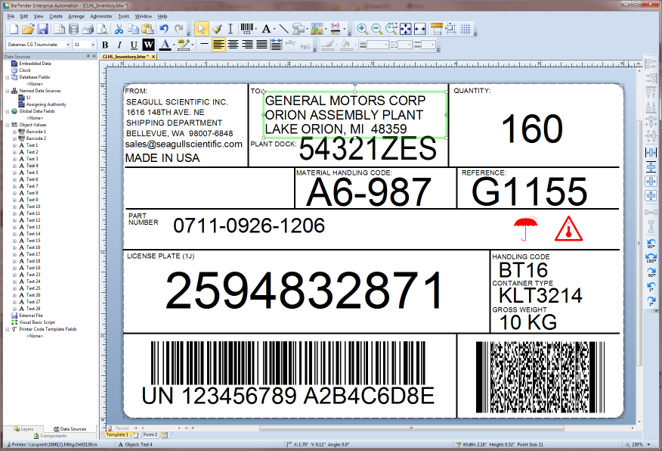
Task: Open the font color dropdown arrow
Action: click(x=174, y=45)
